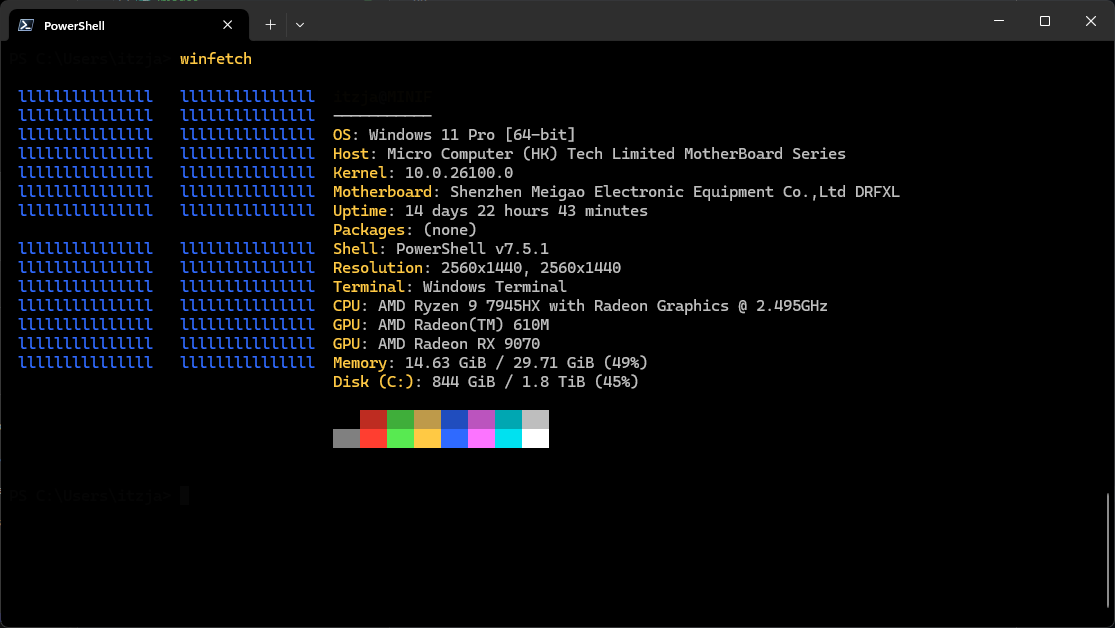The height and width of the screenshot is (628, 1115).
Task: Click the magenta color swatch
Action: (481, 438)
